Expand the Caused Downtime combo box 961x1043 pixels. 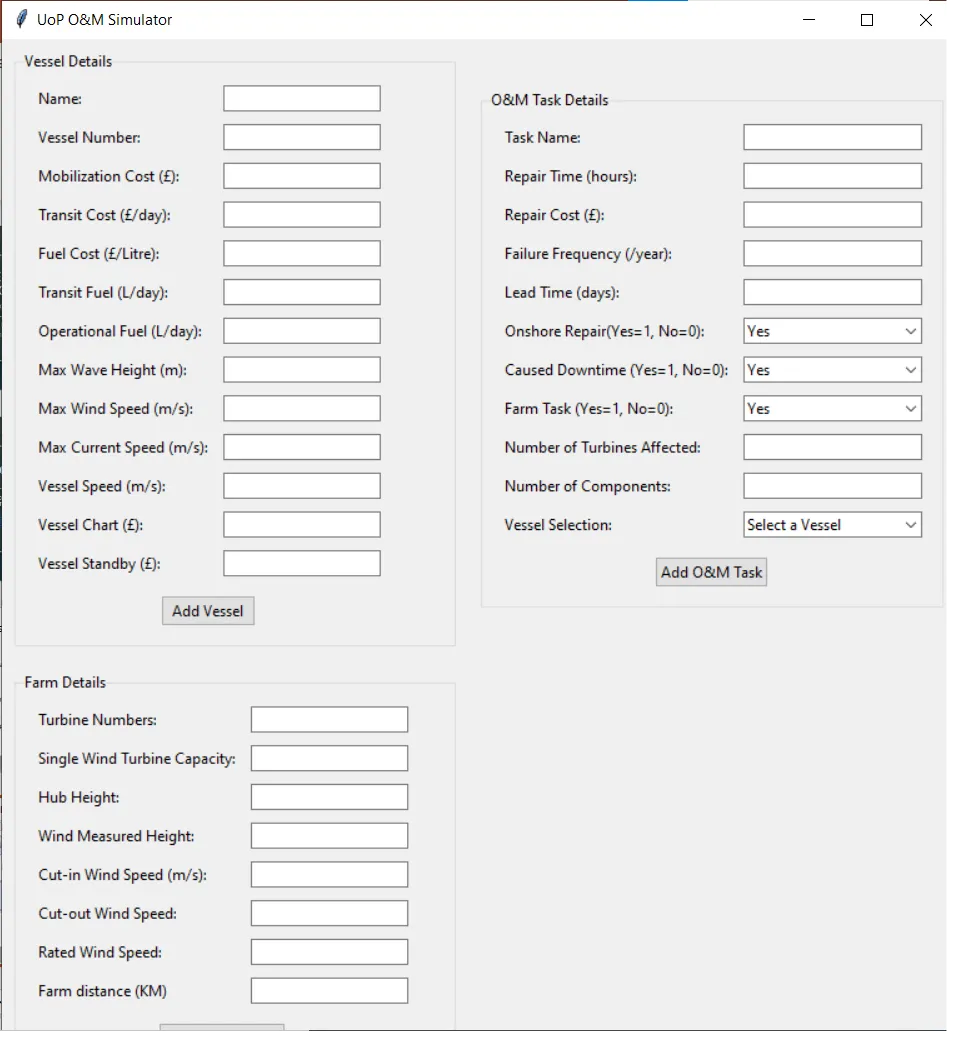click(x=832, y=370)
